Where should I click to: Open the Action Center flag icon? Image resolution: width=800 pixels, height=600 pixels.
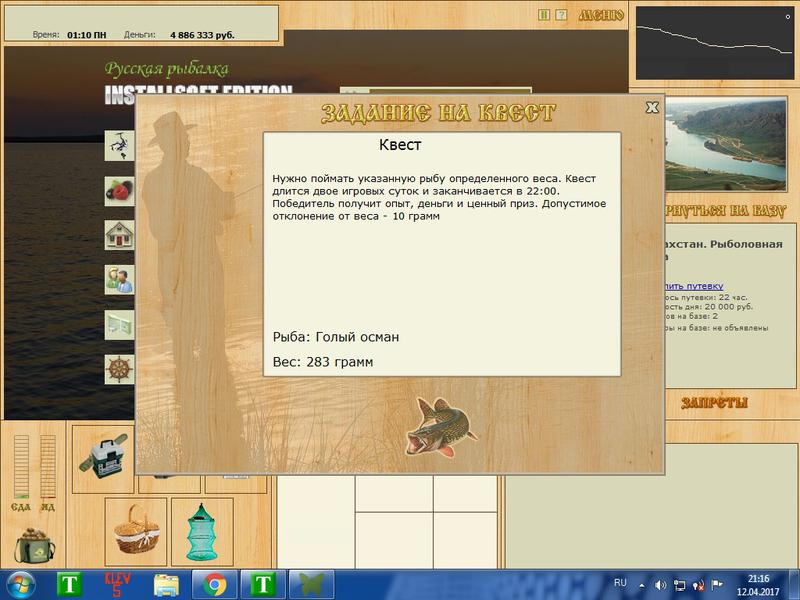click(x=717, y=585)
